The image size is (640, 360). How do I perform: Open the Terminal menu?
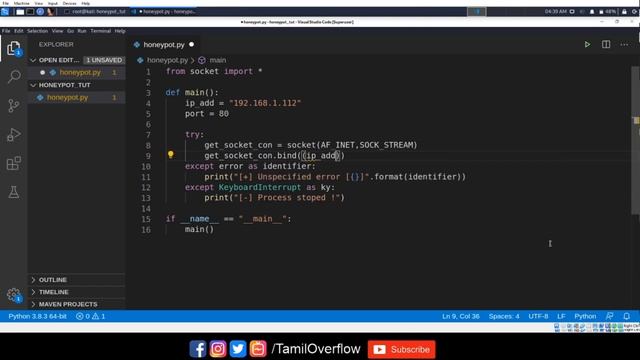101,31
